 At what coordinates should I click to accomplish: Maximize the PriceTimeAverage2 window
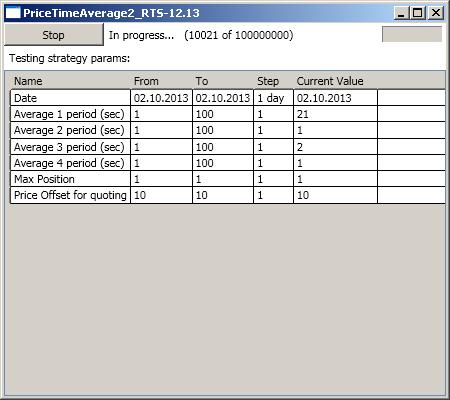click(x=418, y=13)
